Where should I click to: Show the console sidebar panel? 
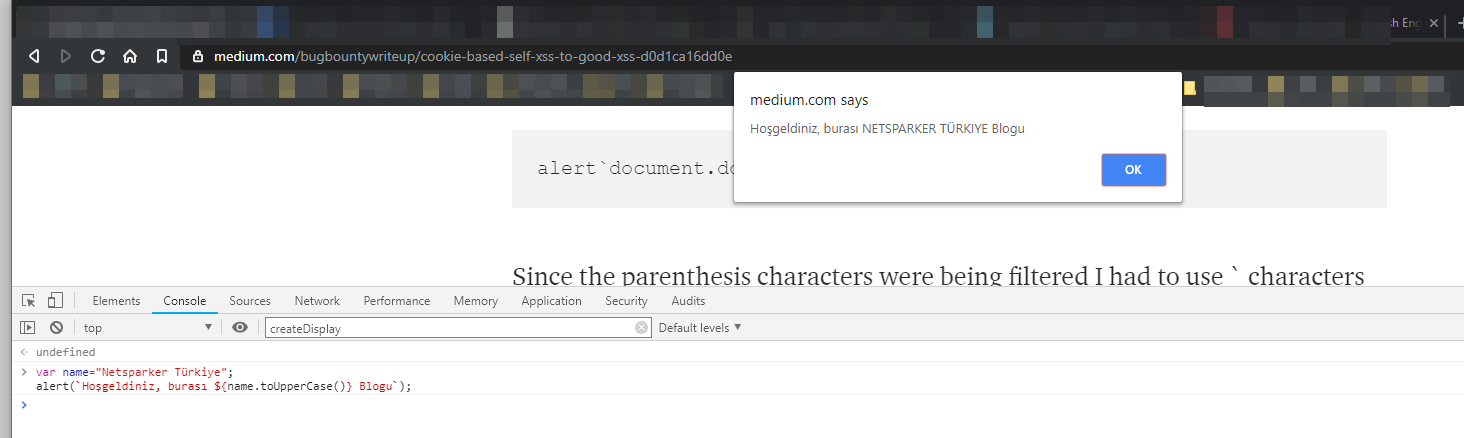(x=28, y=328)
